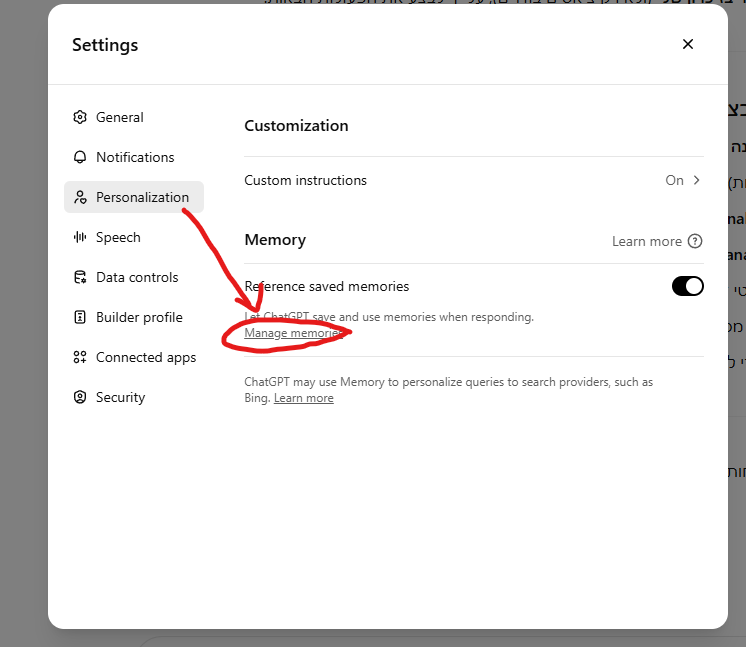Click the waveform icon beside Speech
The width and height of the screenshot is (746, 647).
[x=80, y=237]
